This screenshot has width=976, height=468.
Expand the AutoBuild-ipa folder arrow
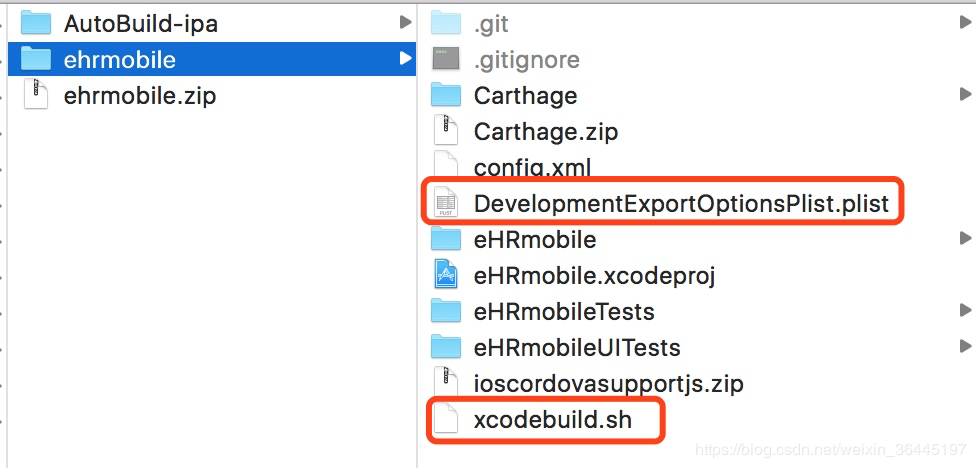click(405, 23)
